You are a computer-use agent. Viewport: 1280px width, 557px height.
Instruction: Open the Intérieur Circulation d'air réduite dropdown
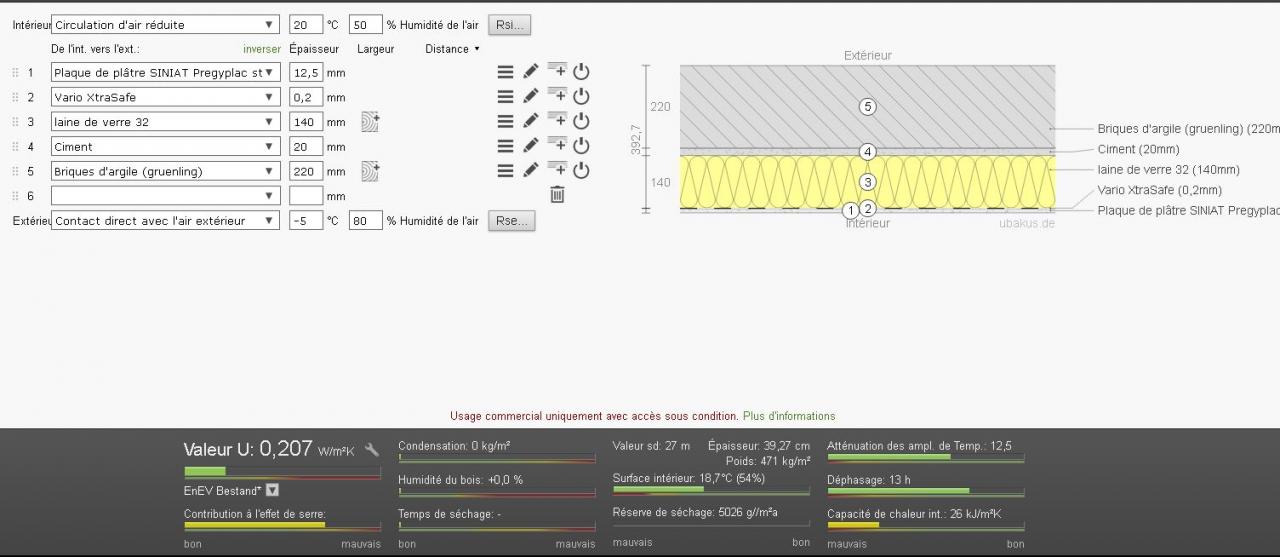click(165, 25)
